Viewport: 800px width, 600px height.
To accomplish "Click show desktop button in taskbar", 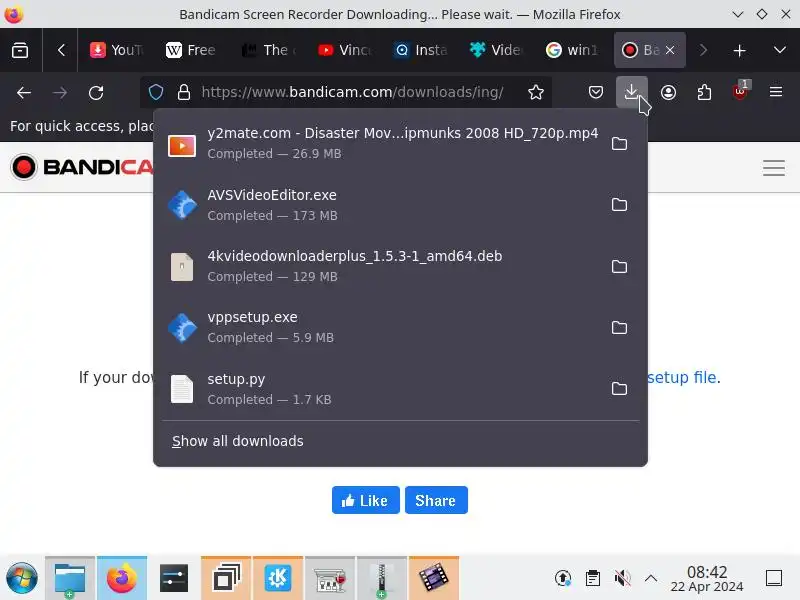I will click(x=774, y=578).
